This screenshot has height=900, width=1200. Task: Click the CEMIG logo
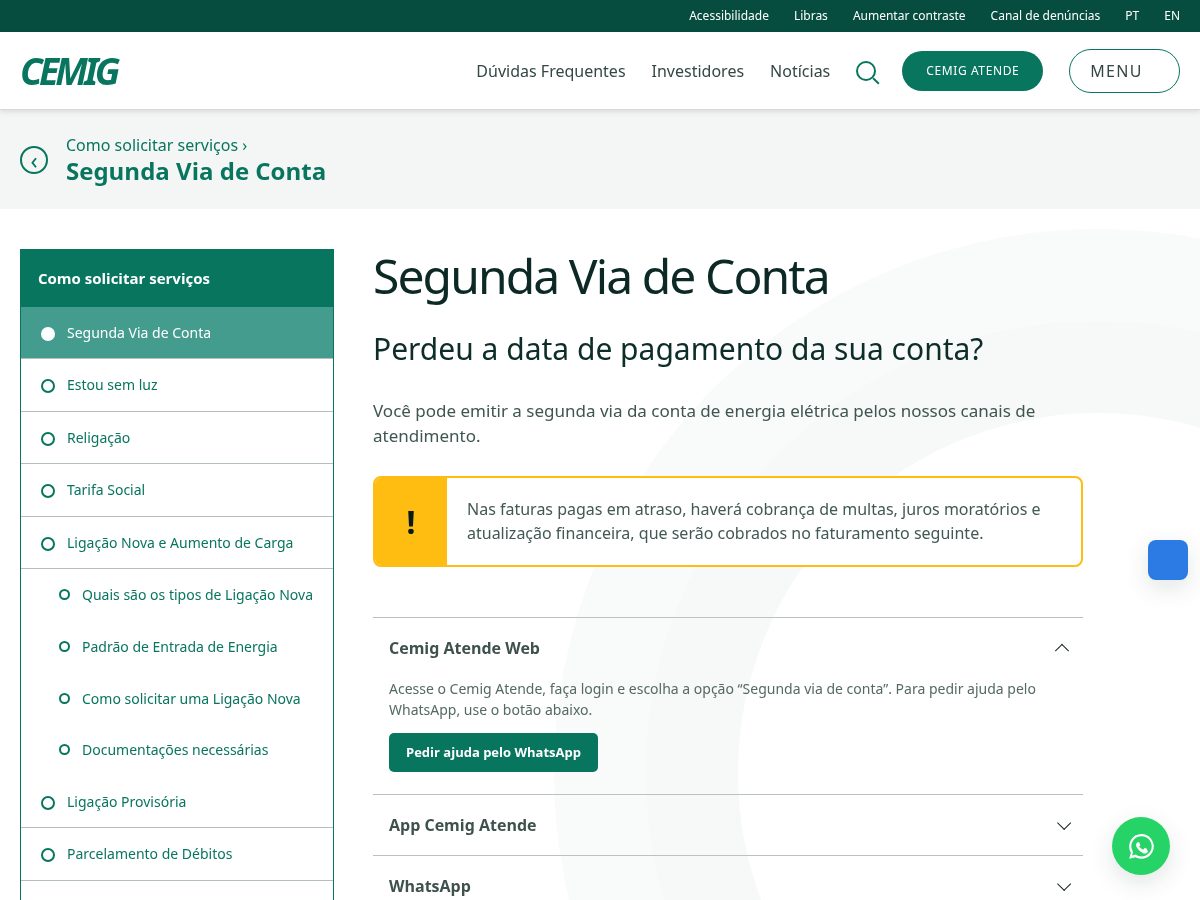(x=70, y=71)
